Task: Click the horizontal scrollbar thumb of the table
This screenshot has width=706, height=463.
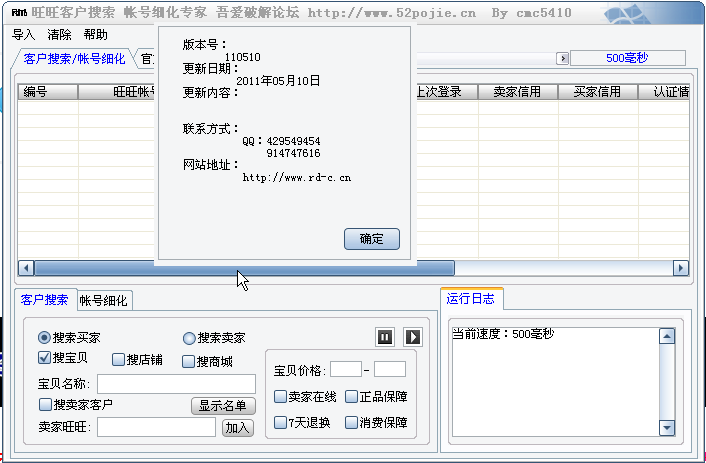Action: coord(244,268)
